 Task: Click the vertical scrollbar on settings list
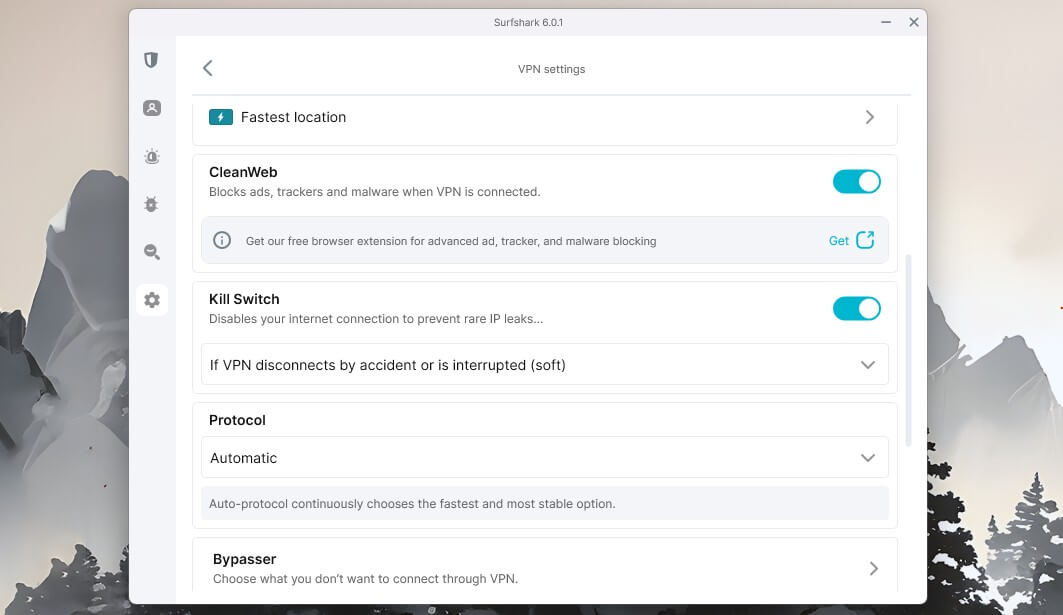click(x=908, y=351)
